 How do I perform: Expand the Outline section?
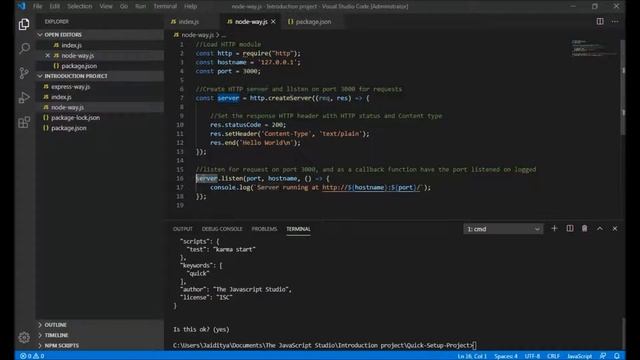(x=100, y=325)
